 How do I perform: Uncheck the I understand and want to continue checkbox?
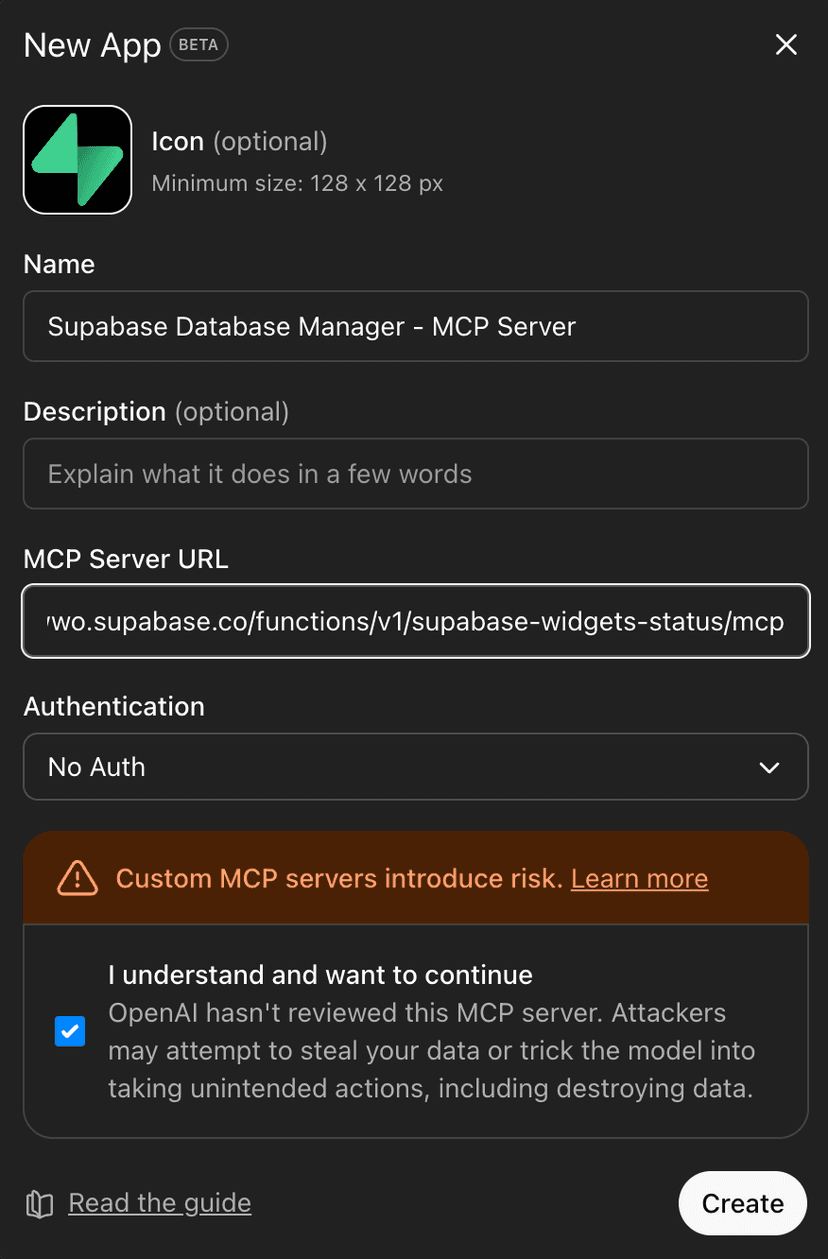(x=70, y=1031)
